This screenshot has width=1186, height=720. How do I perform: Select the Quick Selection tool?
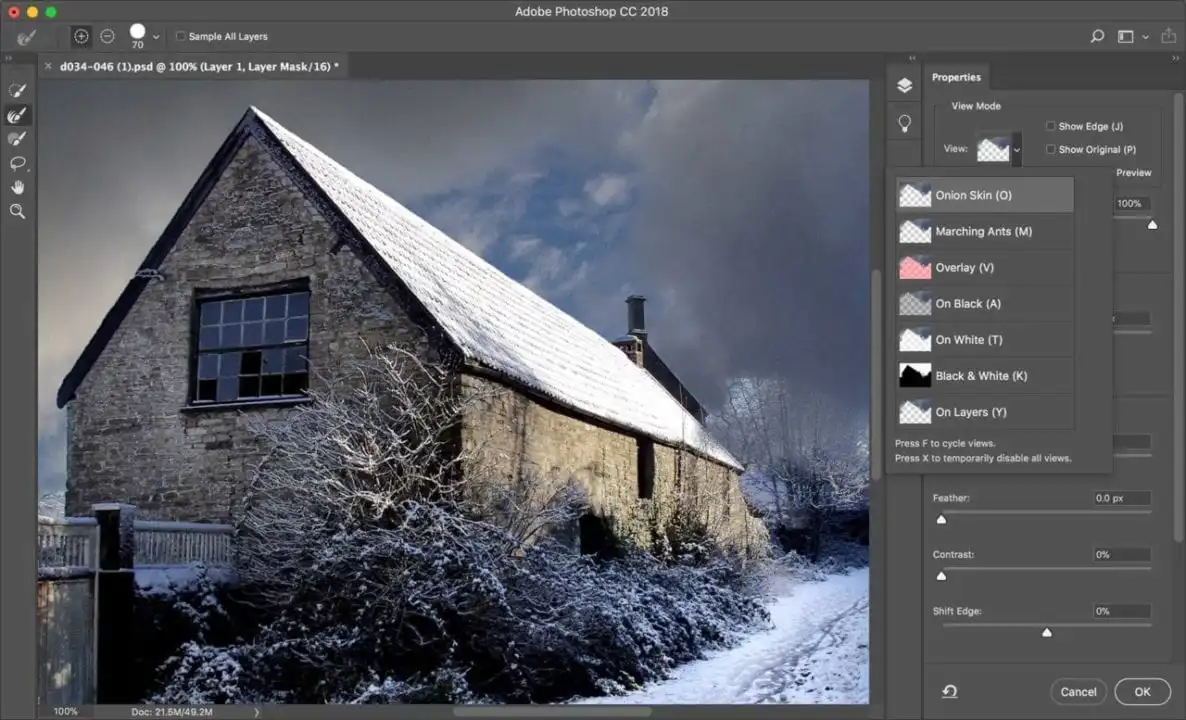pyautogui.click(x=17, y=91)
